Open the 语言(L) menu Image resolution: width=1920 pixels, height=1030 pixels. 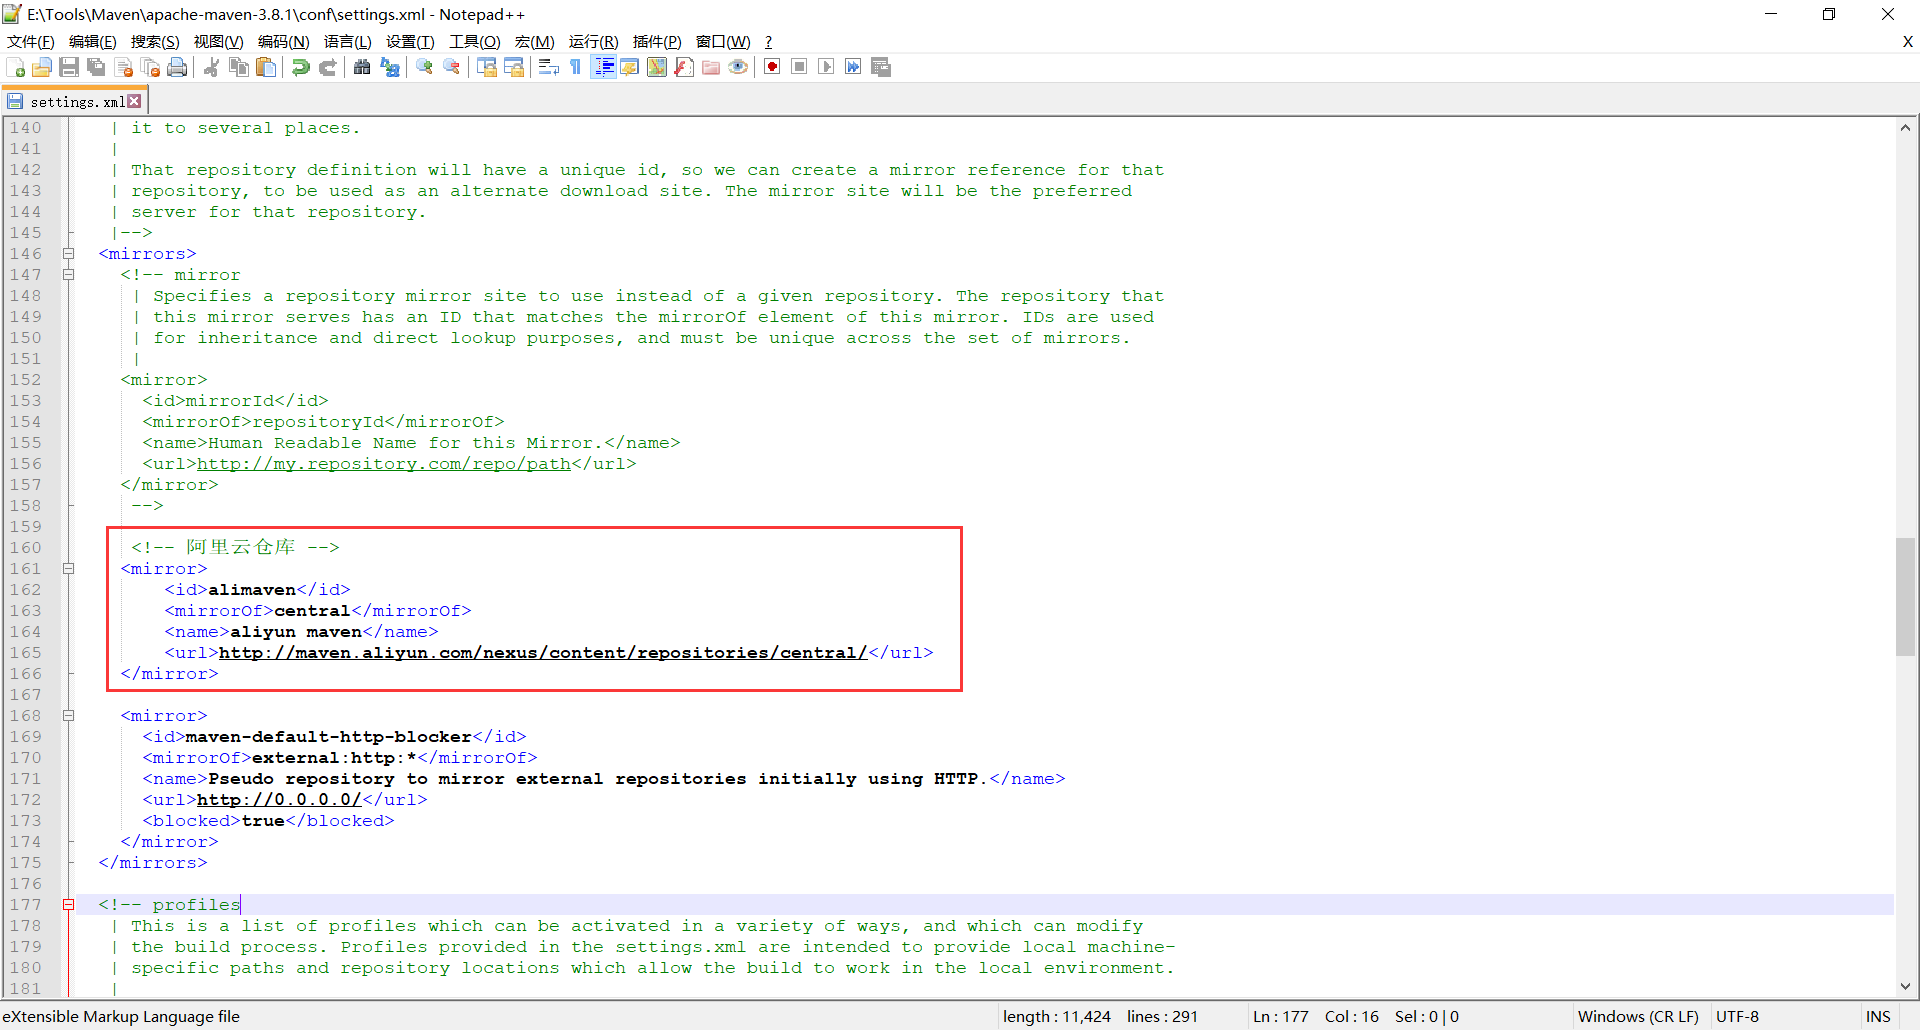(348, 41)
